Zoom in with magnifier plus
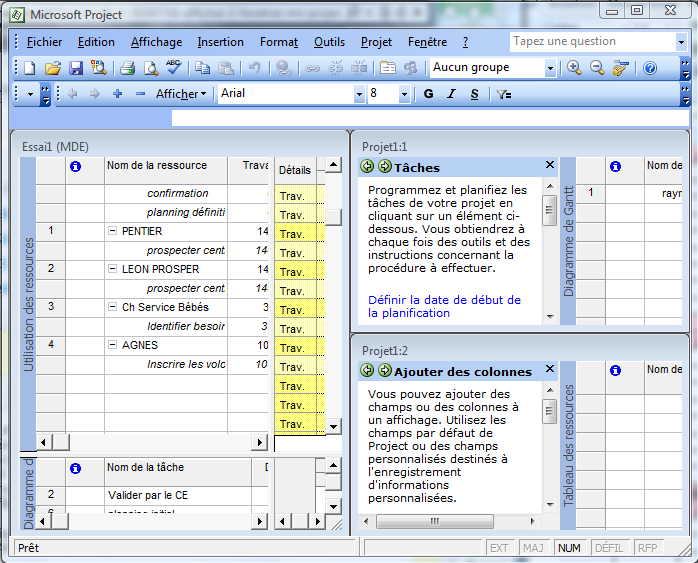698x563 pixels. (574, 68)
